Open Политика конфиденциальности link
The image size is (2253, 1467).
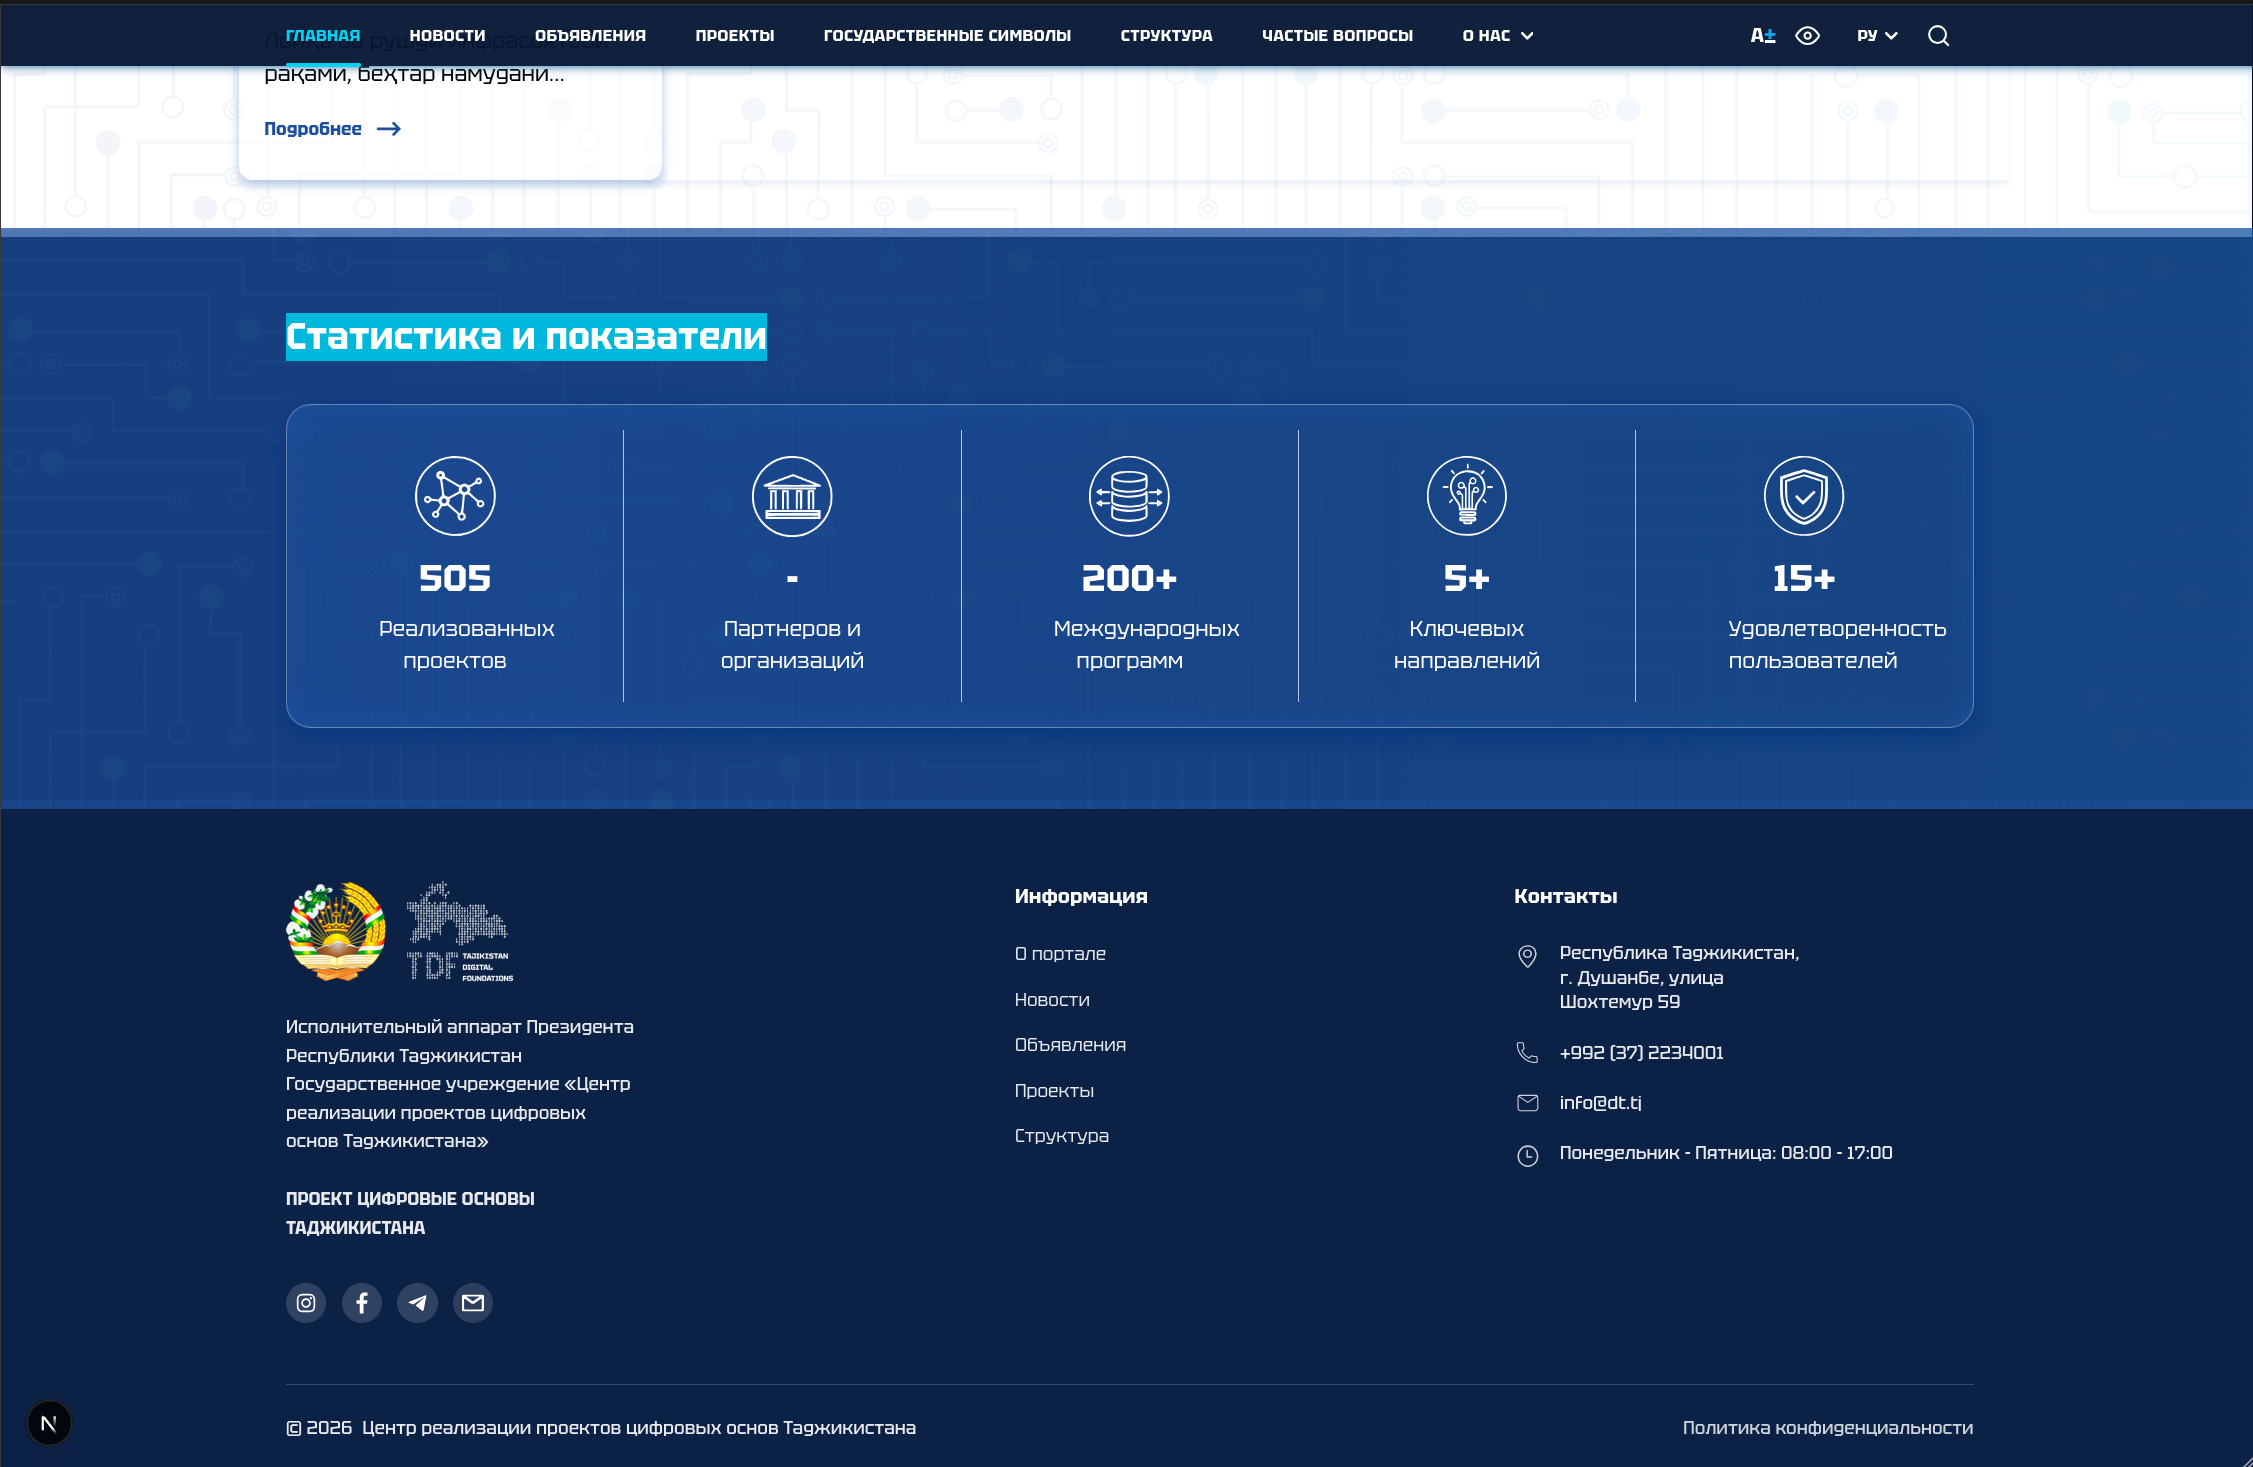tap(1827, 1428)
